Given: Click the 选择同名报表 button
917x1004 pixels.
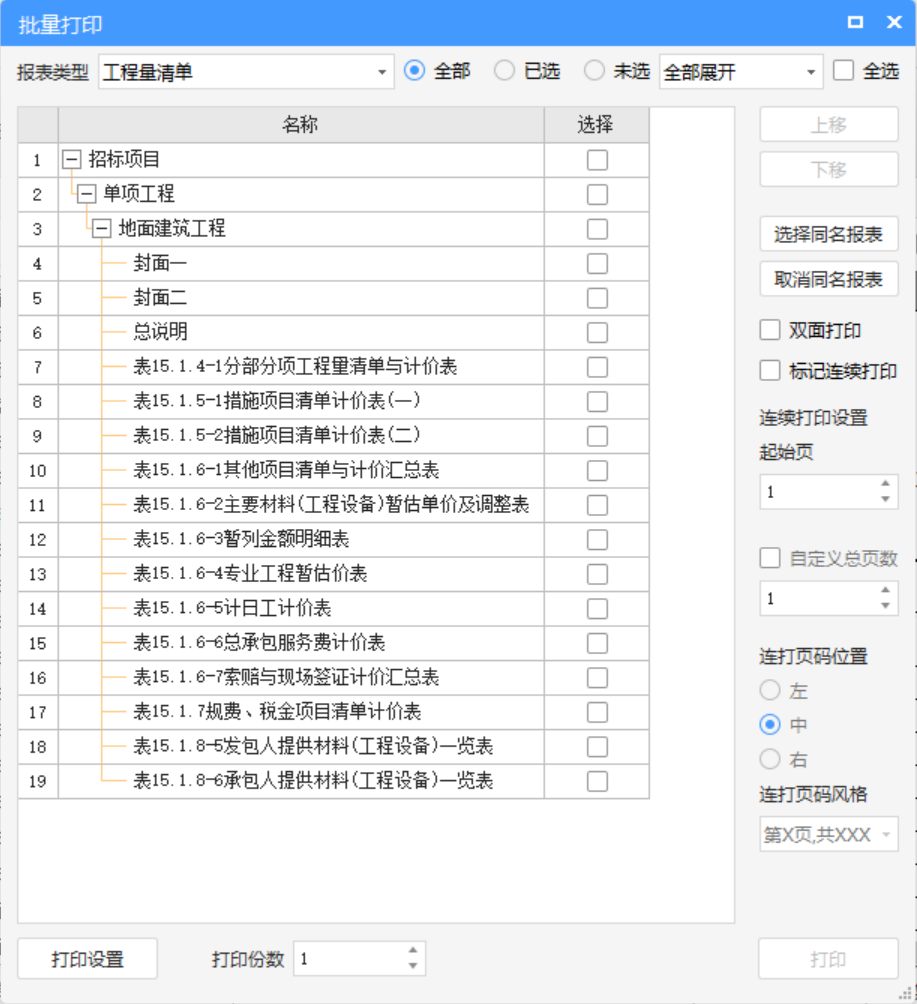Looking at the screenshot, I should [x=828, y=234].
